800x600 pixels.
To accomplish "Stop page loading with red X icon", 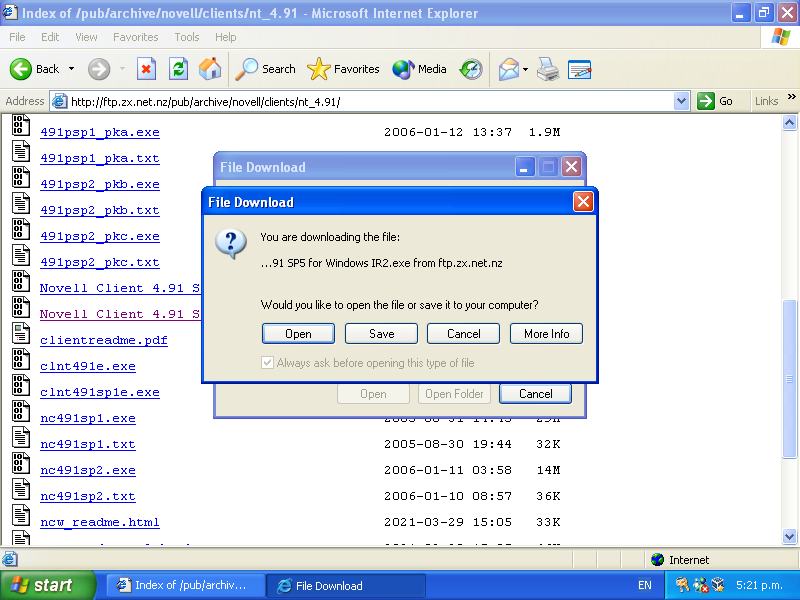I will [146, 69].
